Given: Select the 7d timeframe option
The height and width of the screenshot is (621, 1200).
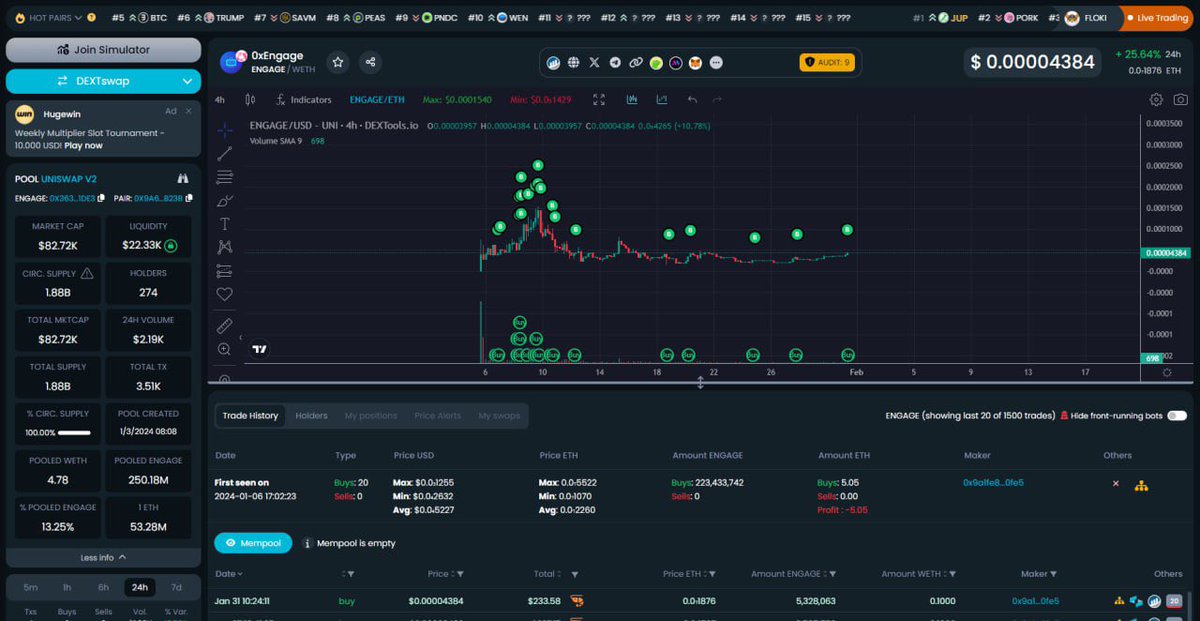Looking at the screenshot, I should coord(177,587).
